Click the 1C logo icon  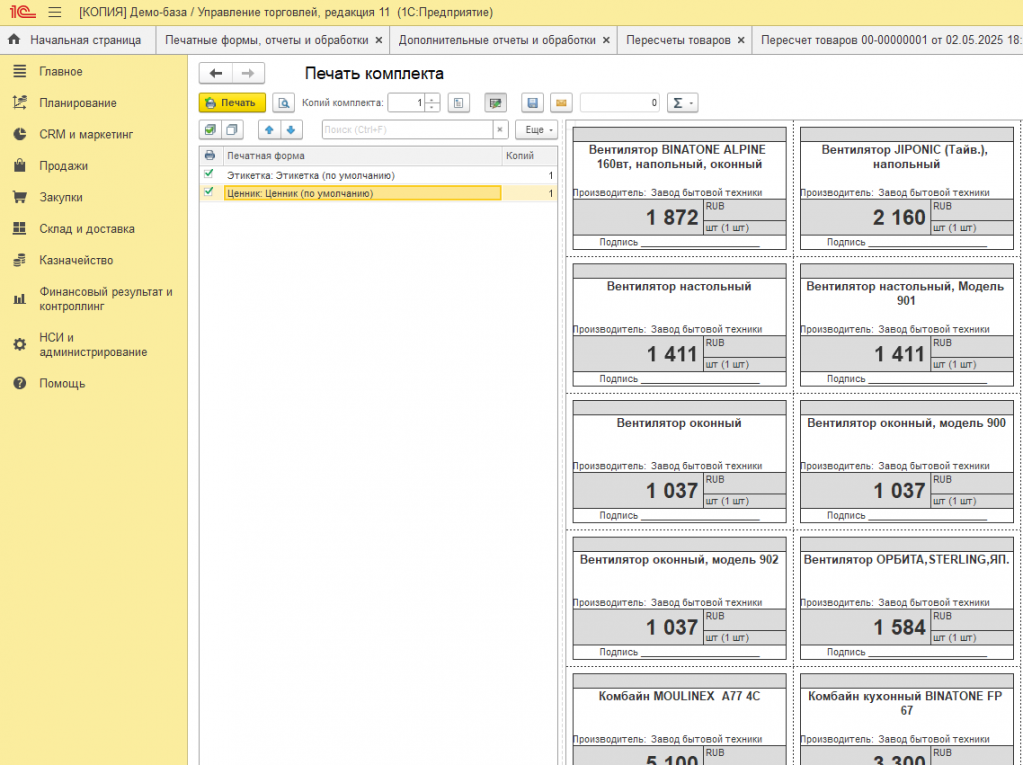tap(22, 12)
